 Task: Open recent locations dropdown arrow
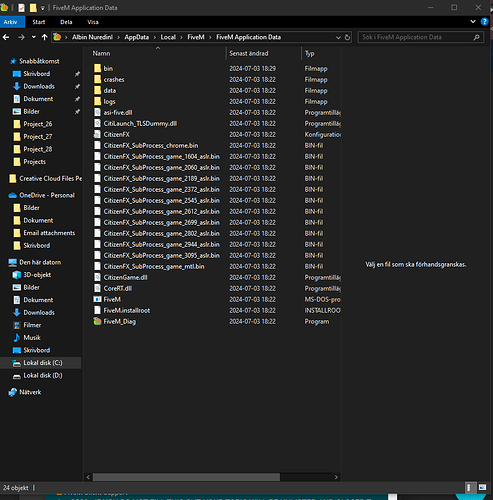pos(34,37)
